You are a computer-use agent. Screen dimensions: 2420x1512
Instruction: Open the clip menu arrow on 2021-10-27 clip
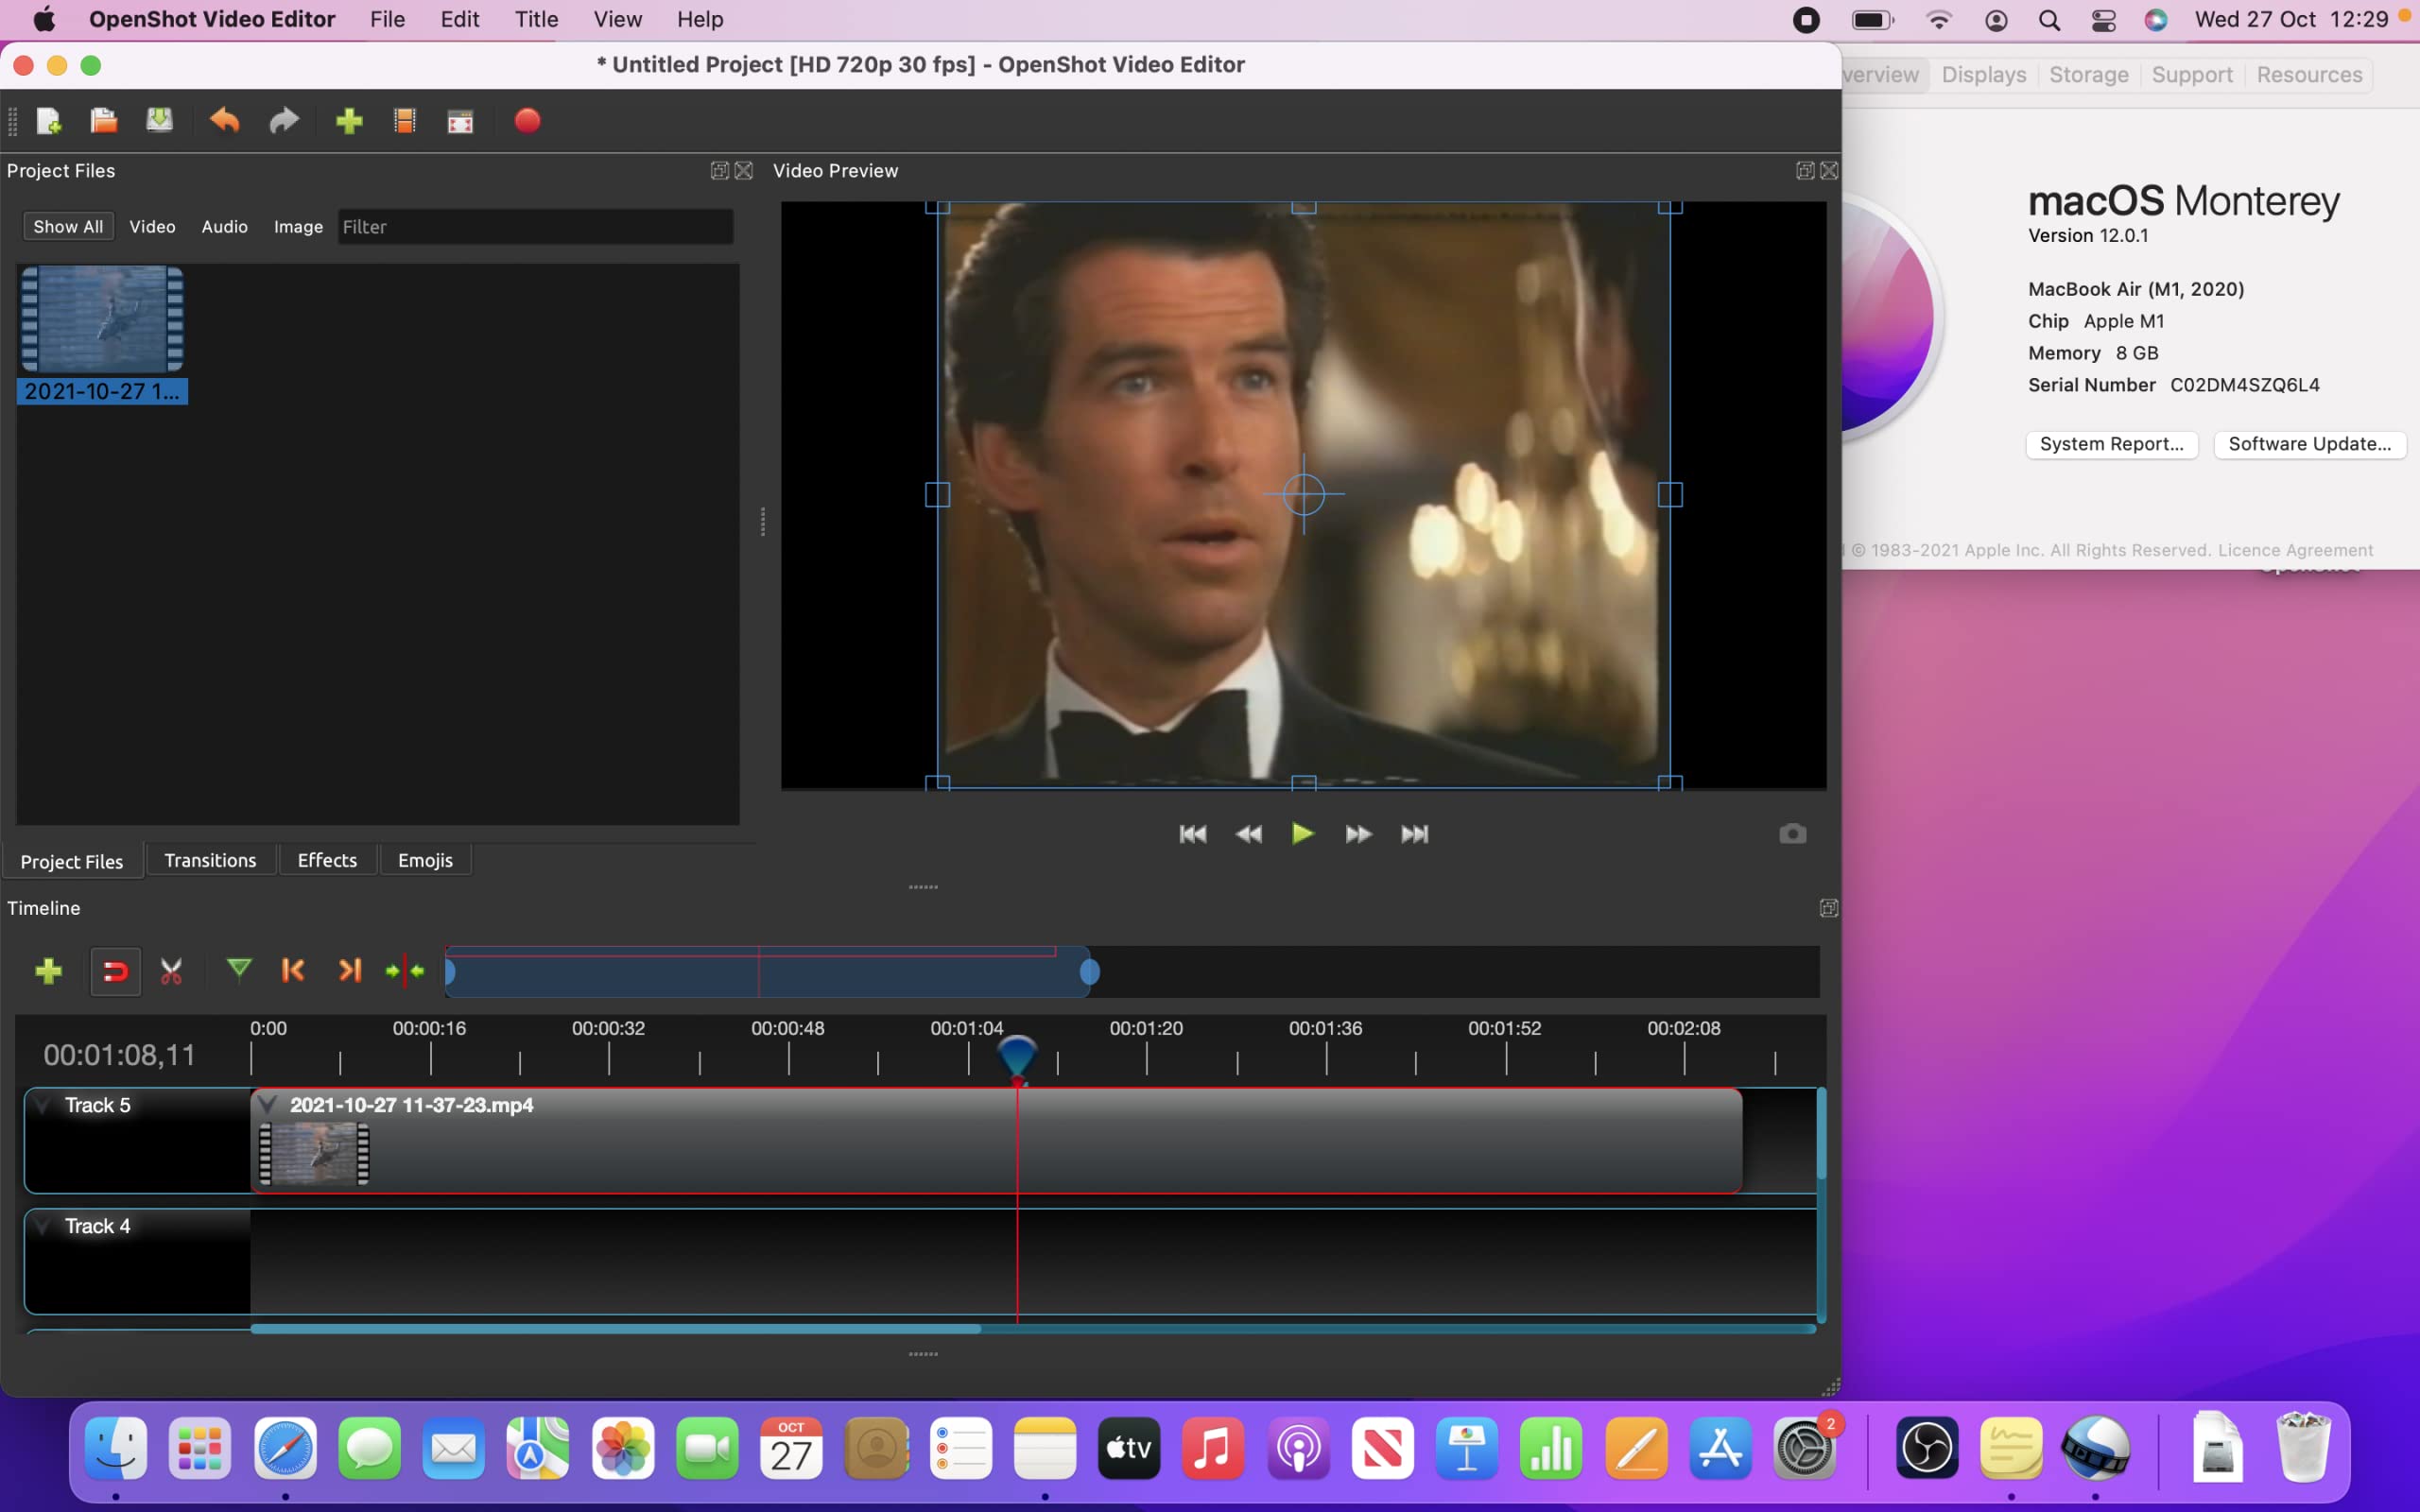coord(267,1105)
